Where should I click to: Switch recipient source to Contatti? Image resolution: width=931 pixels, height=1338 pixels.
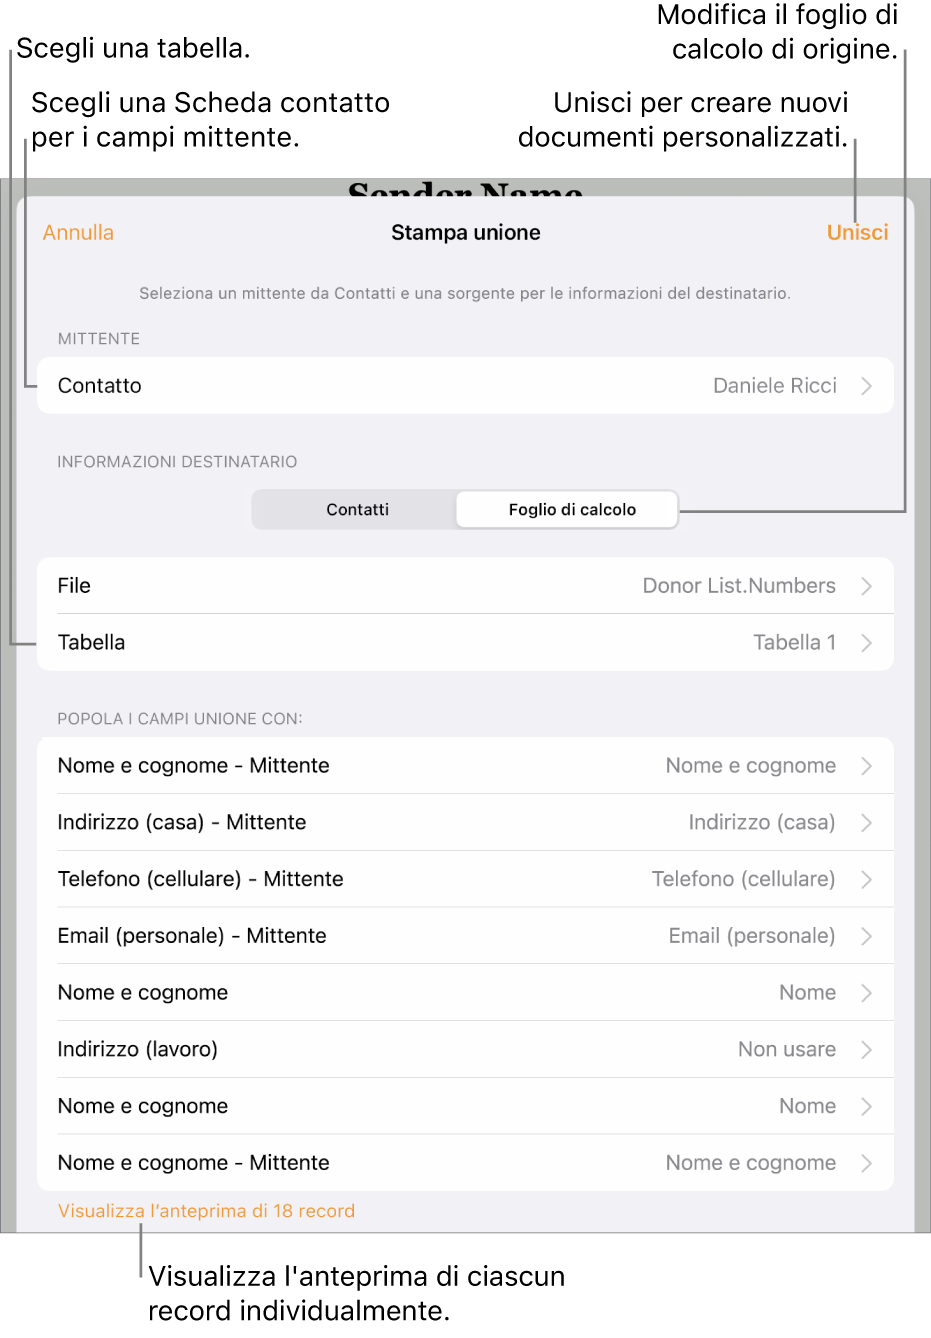(357, 510)
